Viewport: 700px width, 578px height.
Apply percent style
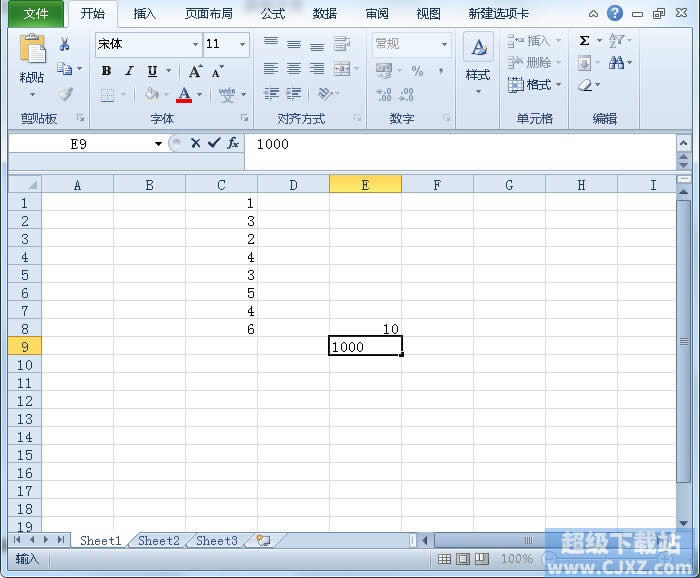point(417,71)
